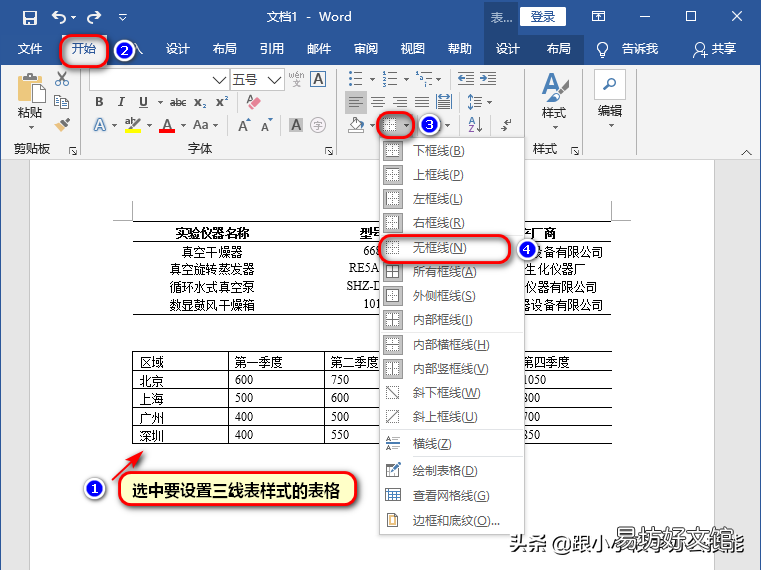
Task: Collapse the ribbon with the chevron
Action: point(746,152)
